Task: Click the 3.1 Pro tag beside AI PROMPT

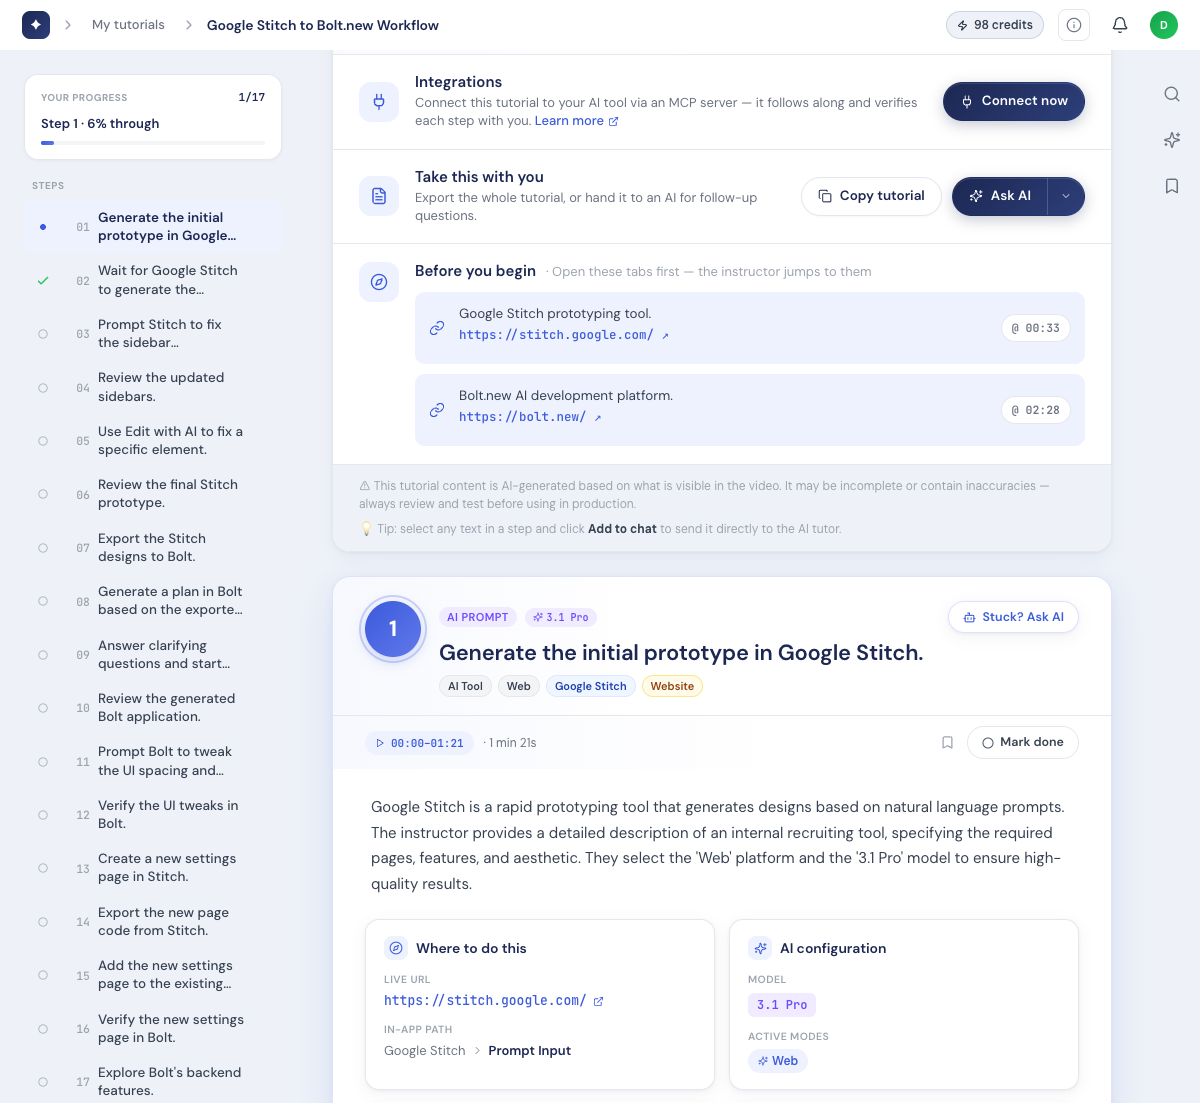Action: pyautogui.click(x=561, y=617)
